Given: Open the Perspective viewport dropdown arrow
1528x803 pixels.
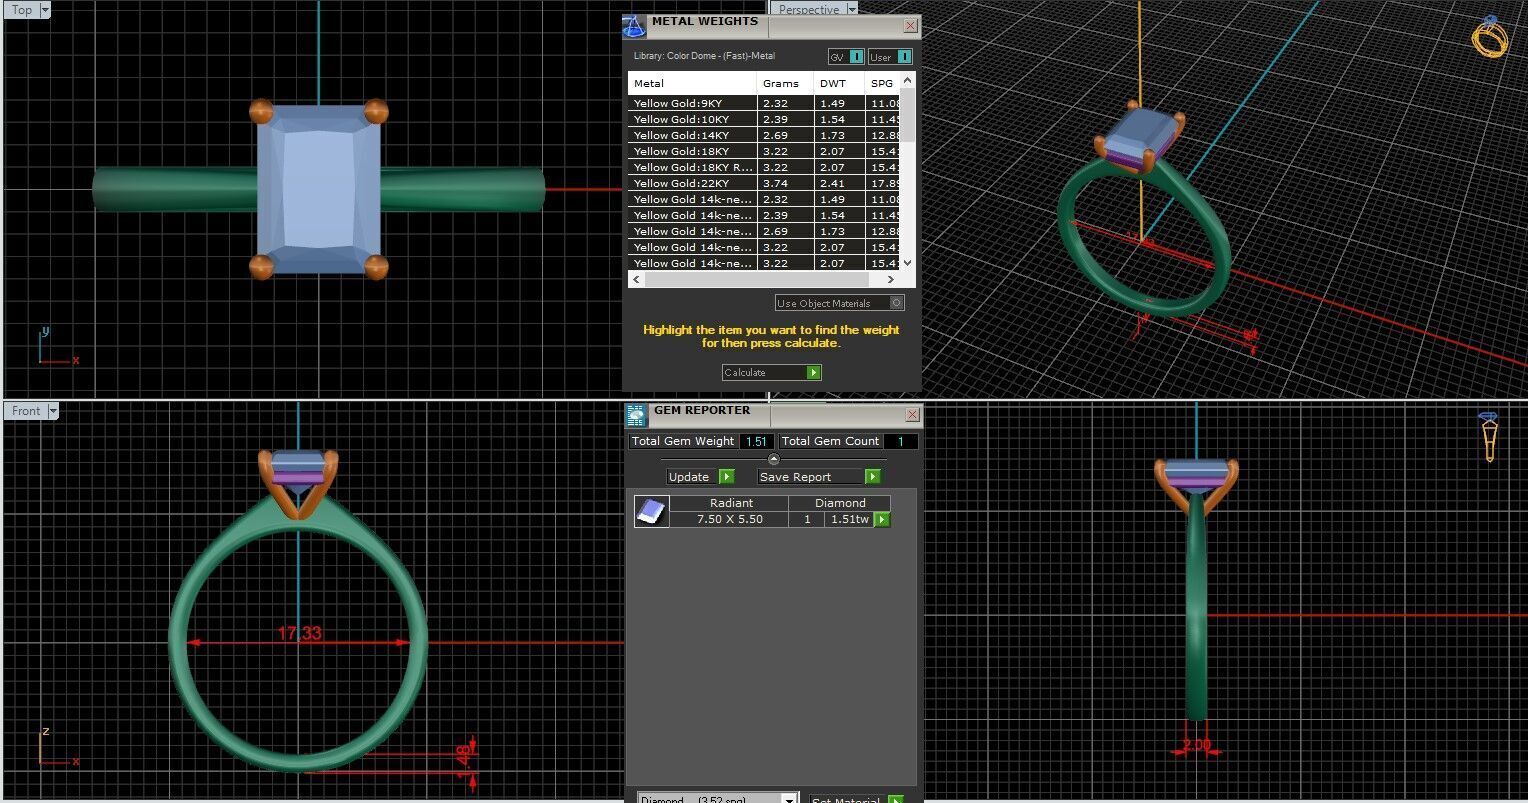Looking at the screenshot, I should click(852, 9).
